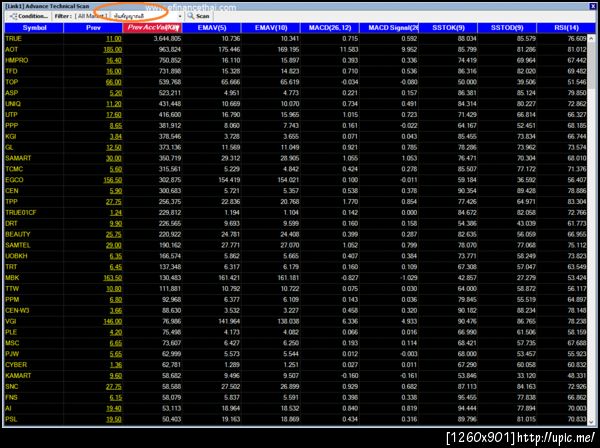Click VGI's MACD value 6.336
This screenshot has width=600, height=448.
point(350,321)
